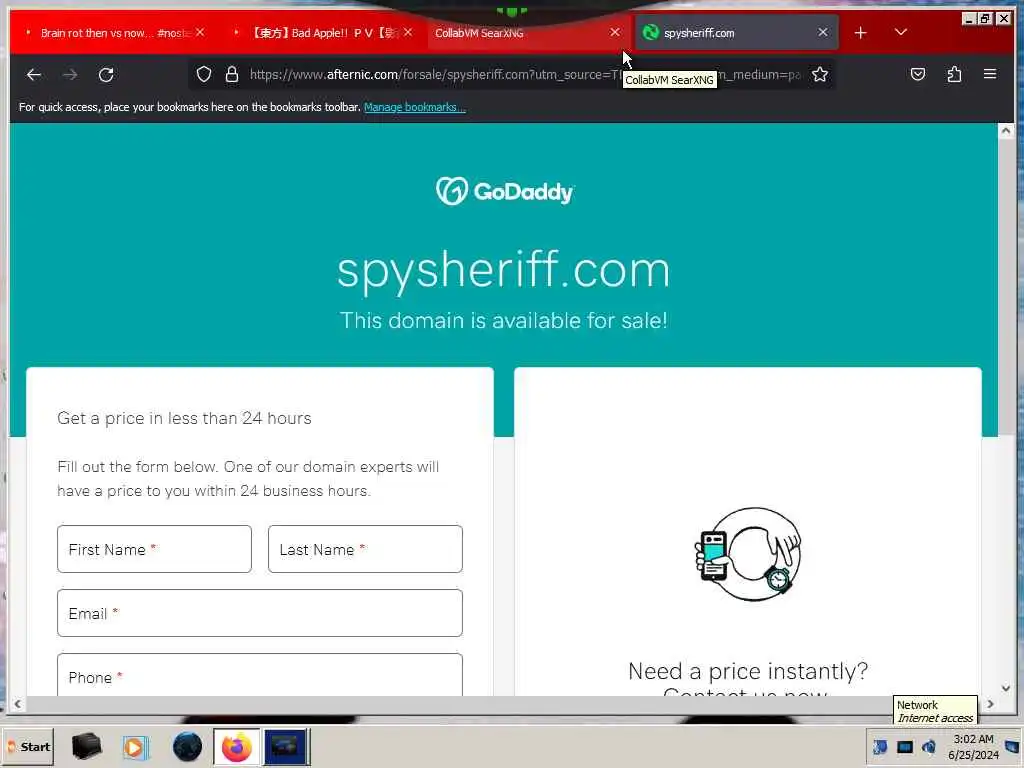This screenshot has width=1024, height=768.
Task: Launch the media player taskbar icon
Action: 135,747
